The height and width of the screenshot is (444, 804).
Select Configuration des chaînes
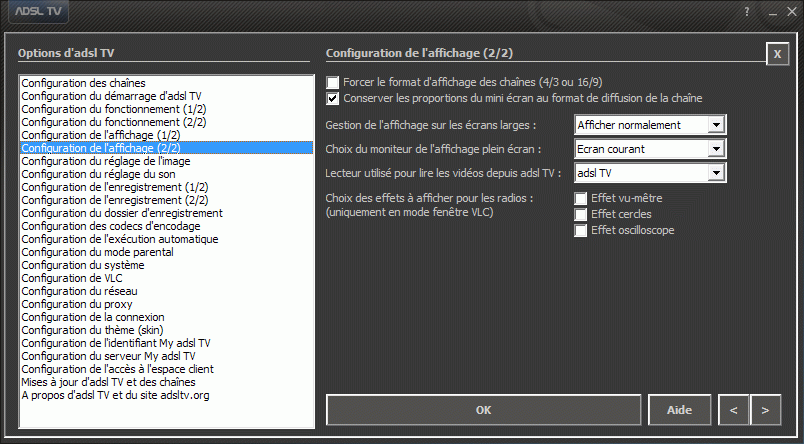(x=167, y=83)
